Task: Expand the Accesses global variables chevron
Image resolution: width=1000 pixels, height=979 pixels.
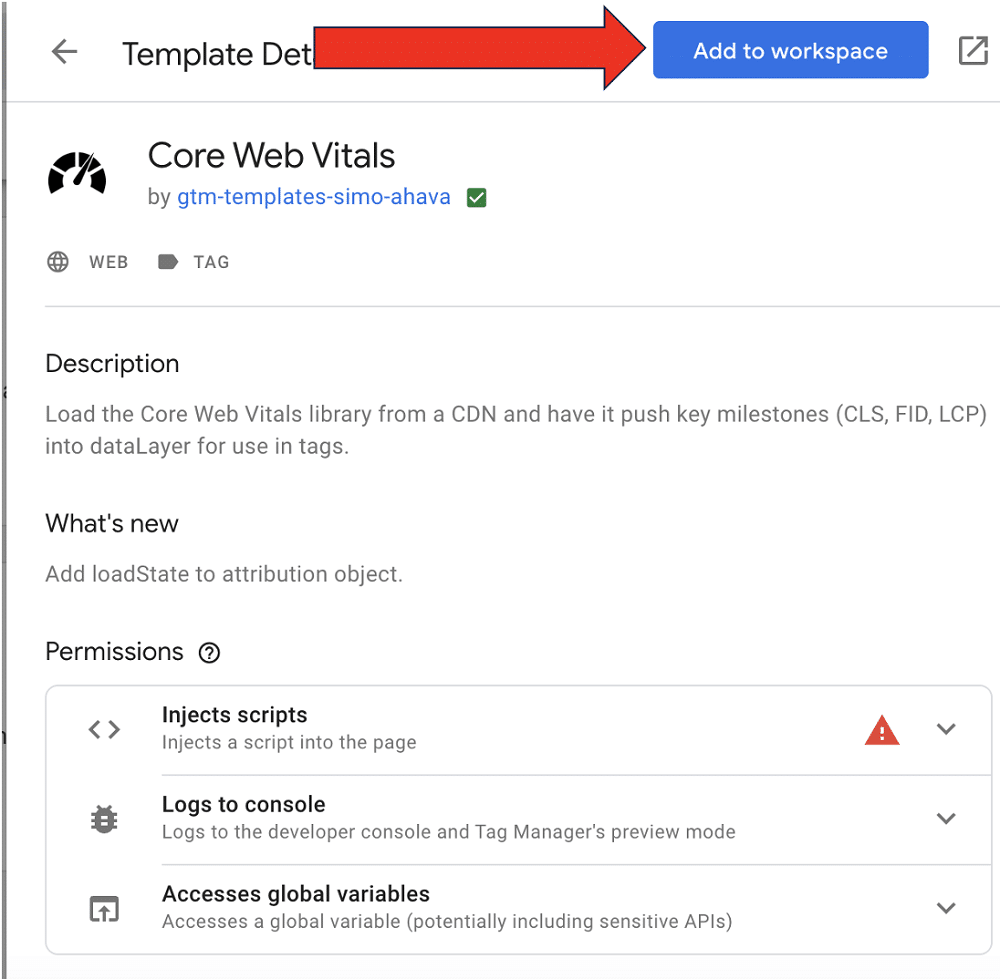Action: click(x=946, y=908)
